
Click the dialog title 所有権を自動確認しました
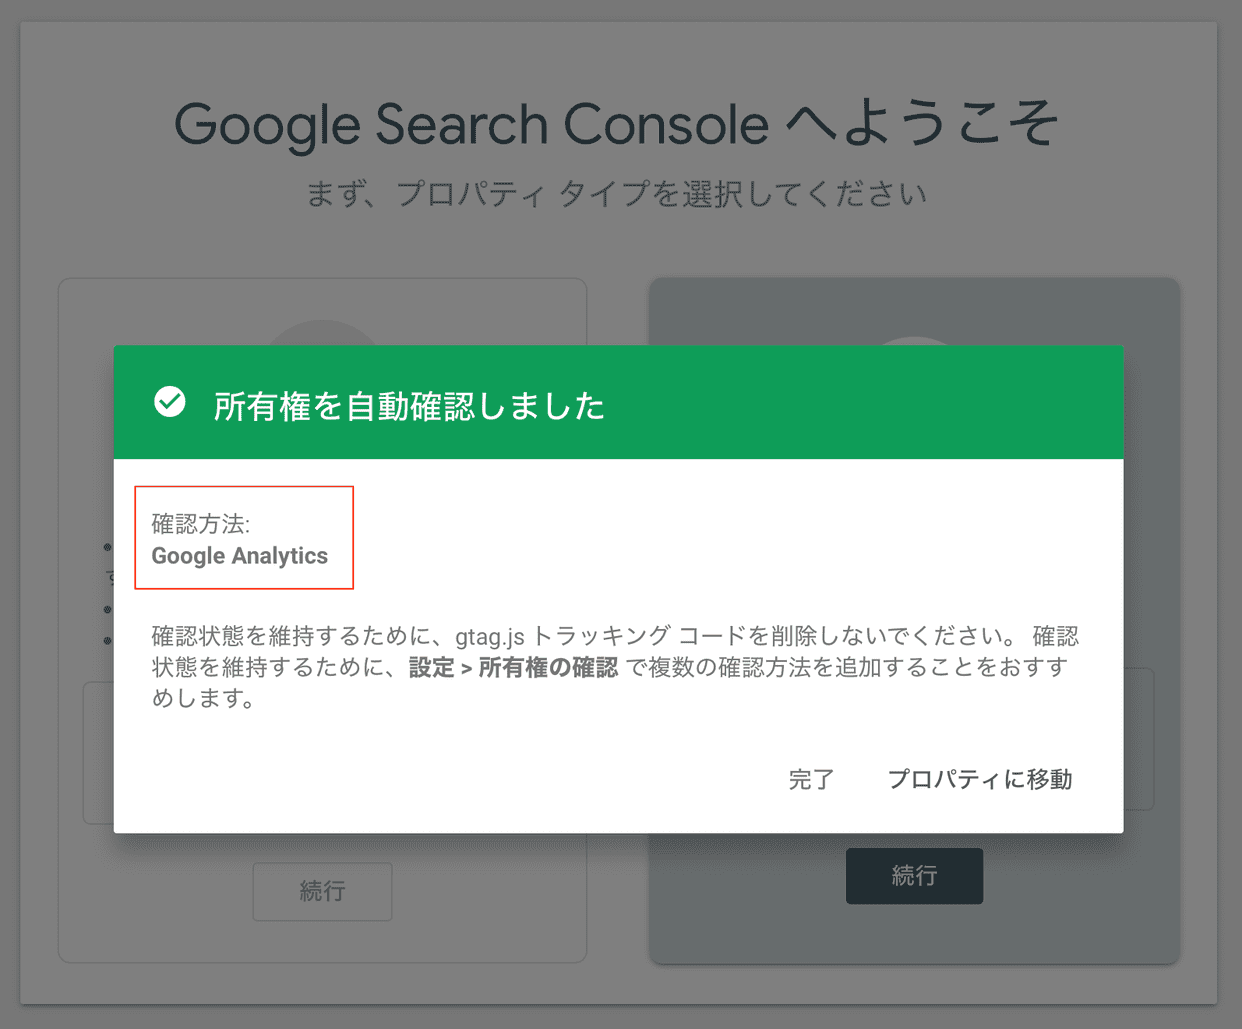coord(409,405)
